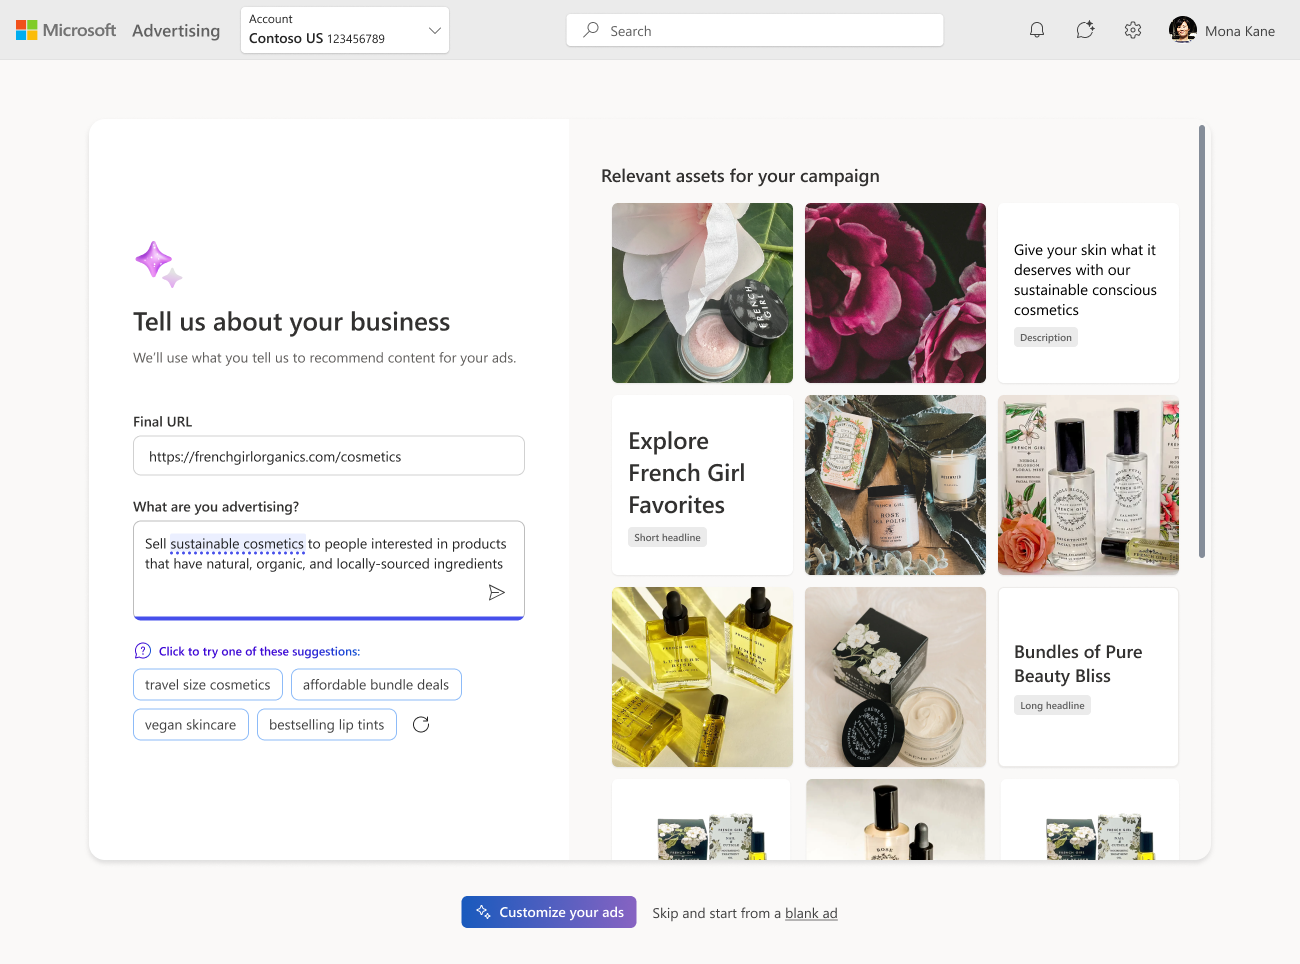1300x964 pixels.
Task: Open the blank ad link
Action: pos(811,913)
